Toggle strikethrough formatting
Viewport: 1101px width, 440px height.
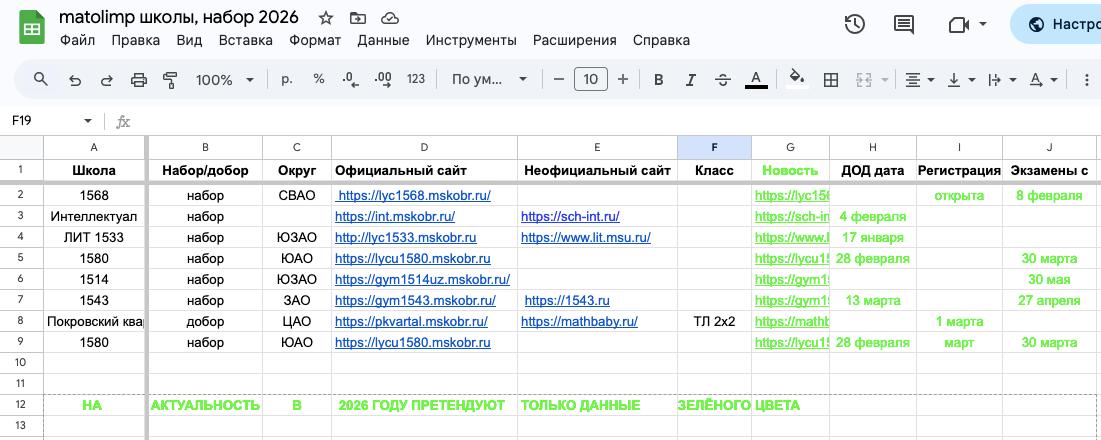(723, 80)
